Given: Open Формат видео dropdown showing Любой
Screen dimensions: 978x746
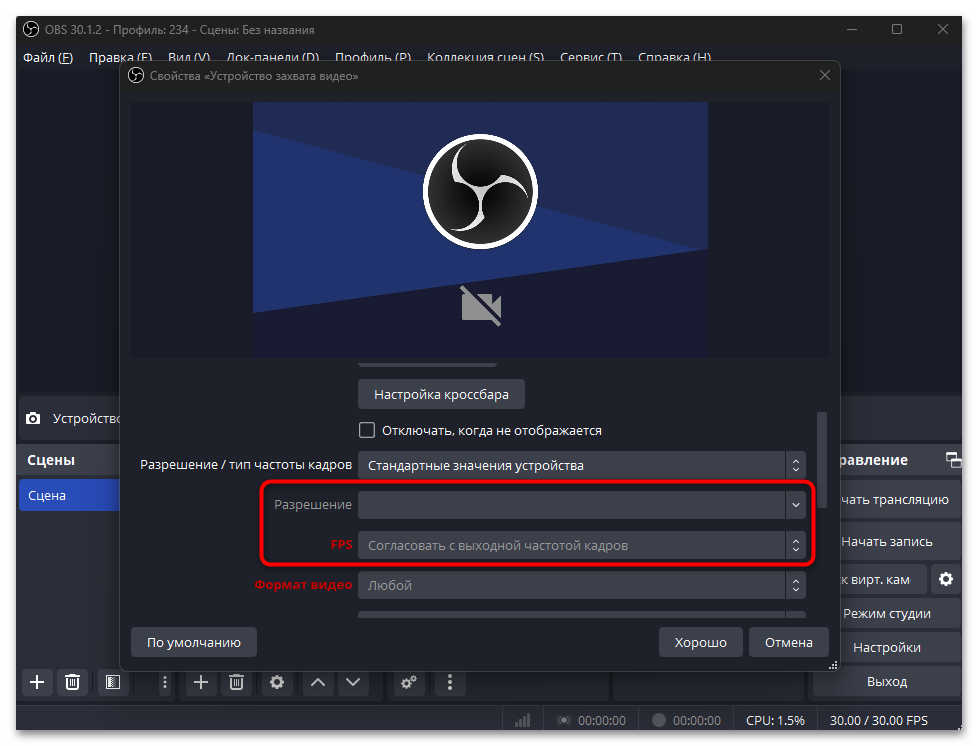Looking at the screenshot, I should click(x=581, y=585).
